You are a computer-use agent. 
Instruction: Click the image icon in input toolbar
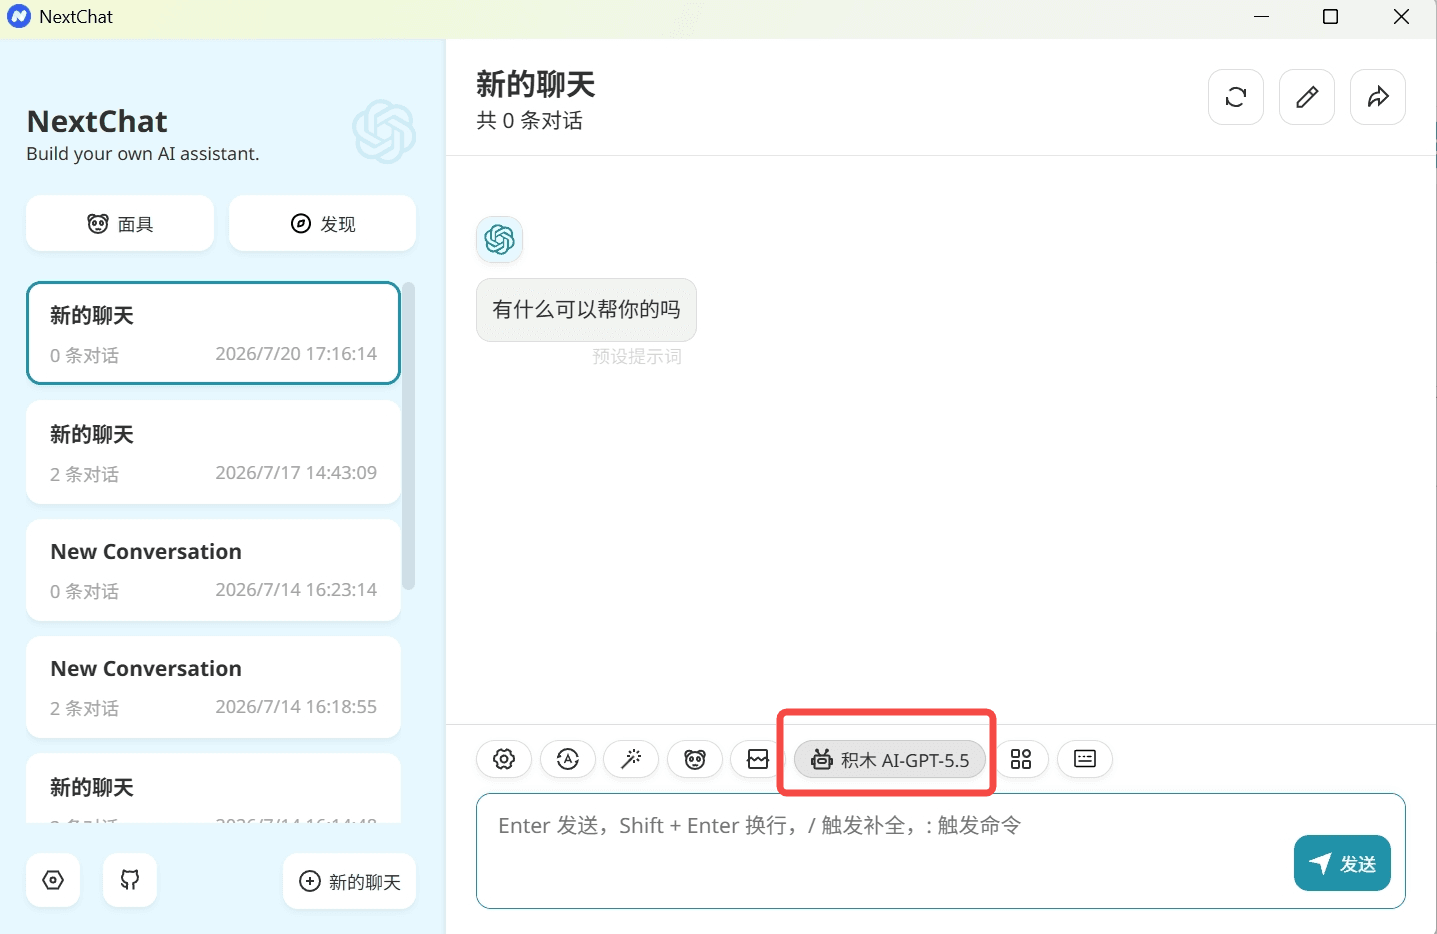(757, 759)
